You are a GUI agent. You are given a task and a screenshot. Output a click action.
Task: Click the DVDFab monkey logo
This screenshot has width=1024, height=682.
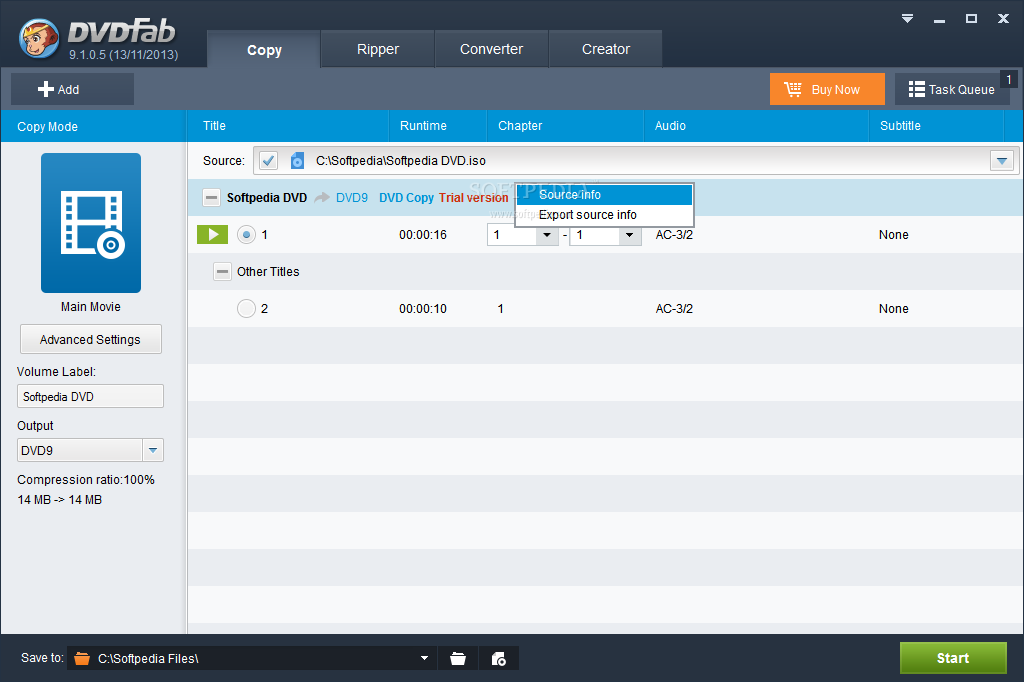point(39,38)
